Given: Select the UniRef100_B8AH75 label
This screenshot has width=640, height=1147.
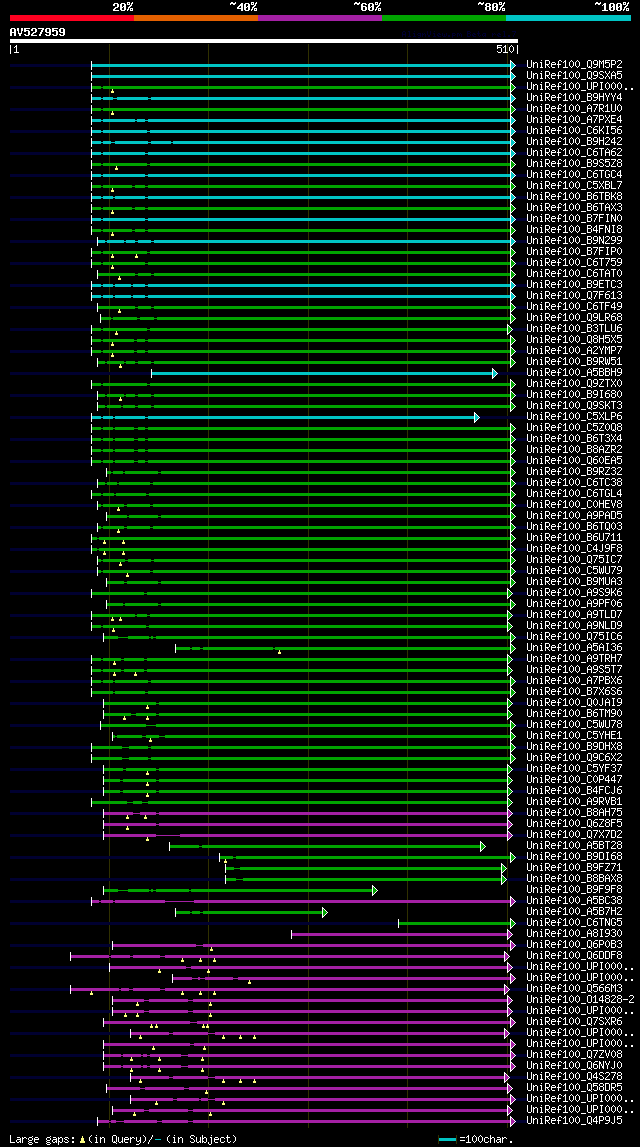Looking at the screenshot, I should coord(574,813).
